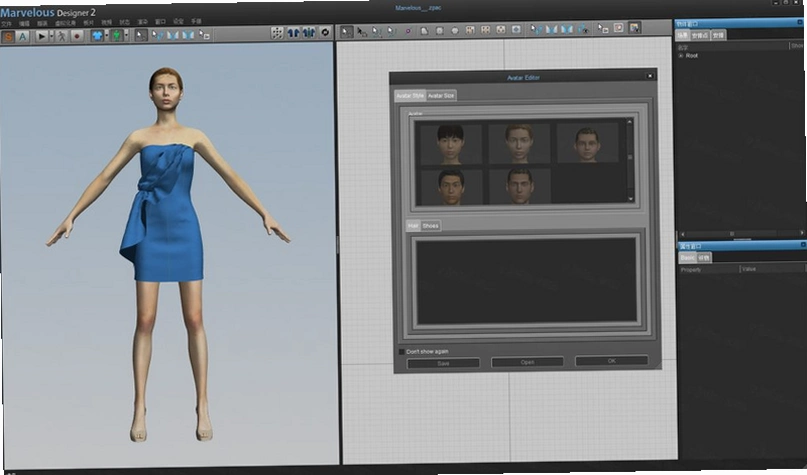Open the dropdown arrow next to the play icon
The width and height of the screenshot is (807, 475).
51,36
